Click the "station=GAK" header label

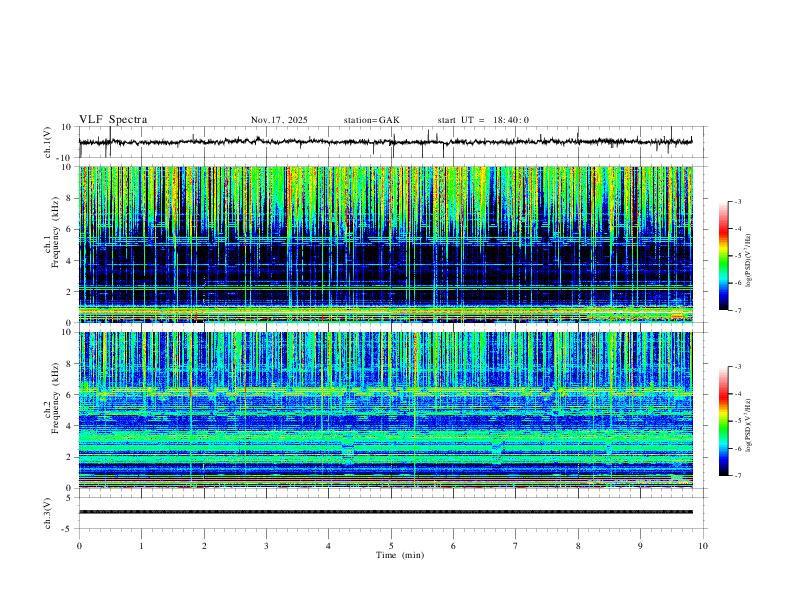click(371, 120)
